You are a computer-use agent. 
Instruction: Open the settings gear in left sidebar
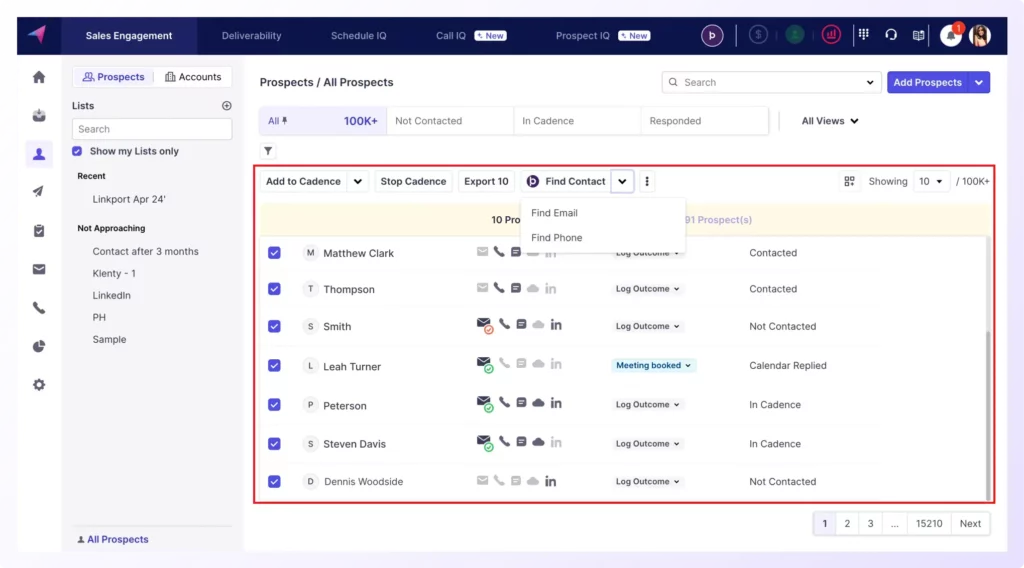point(39,385)
